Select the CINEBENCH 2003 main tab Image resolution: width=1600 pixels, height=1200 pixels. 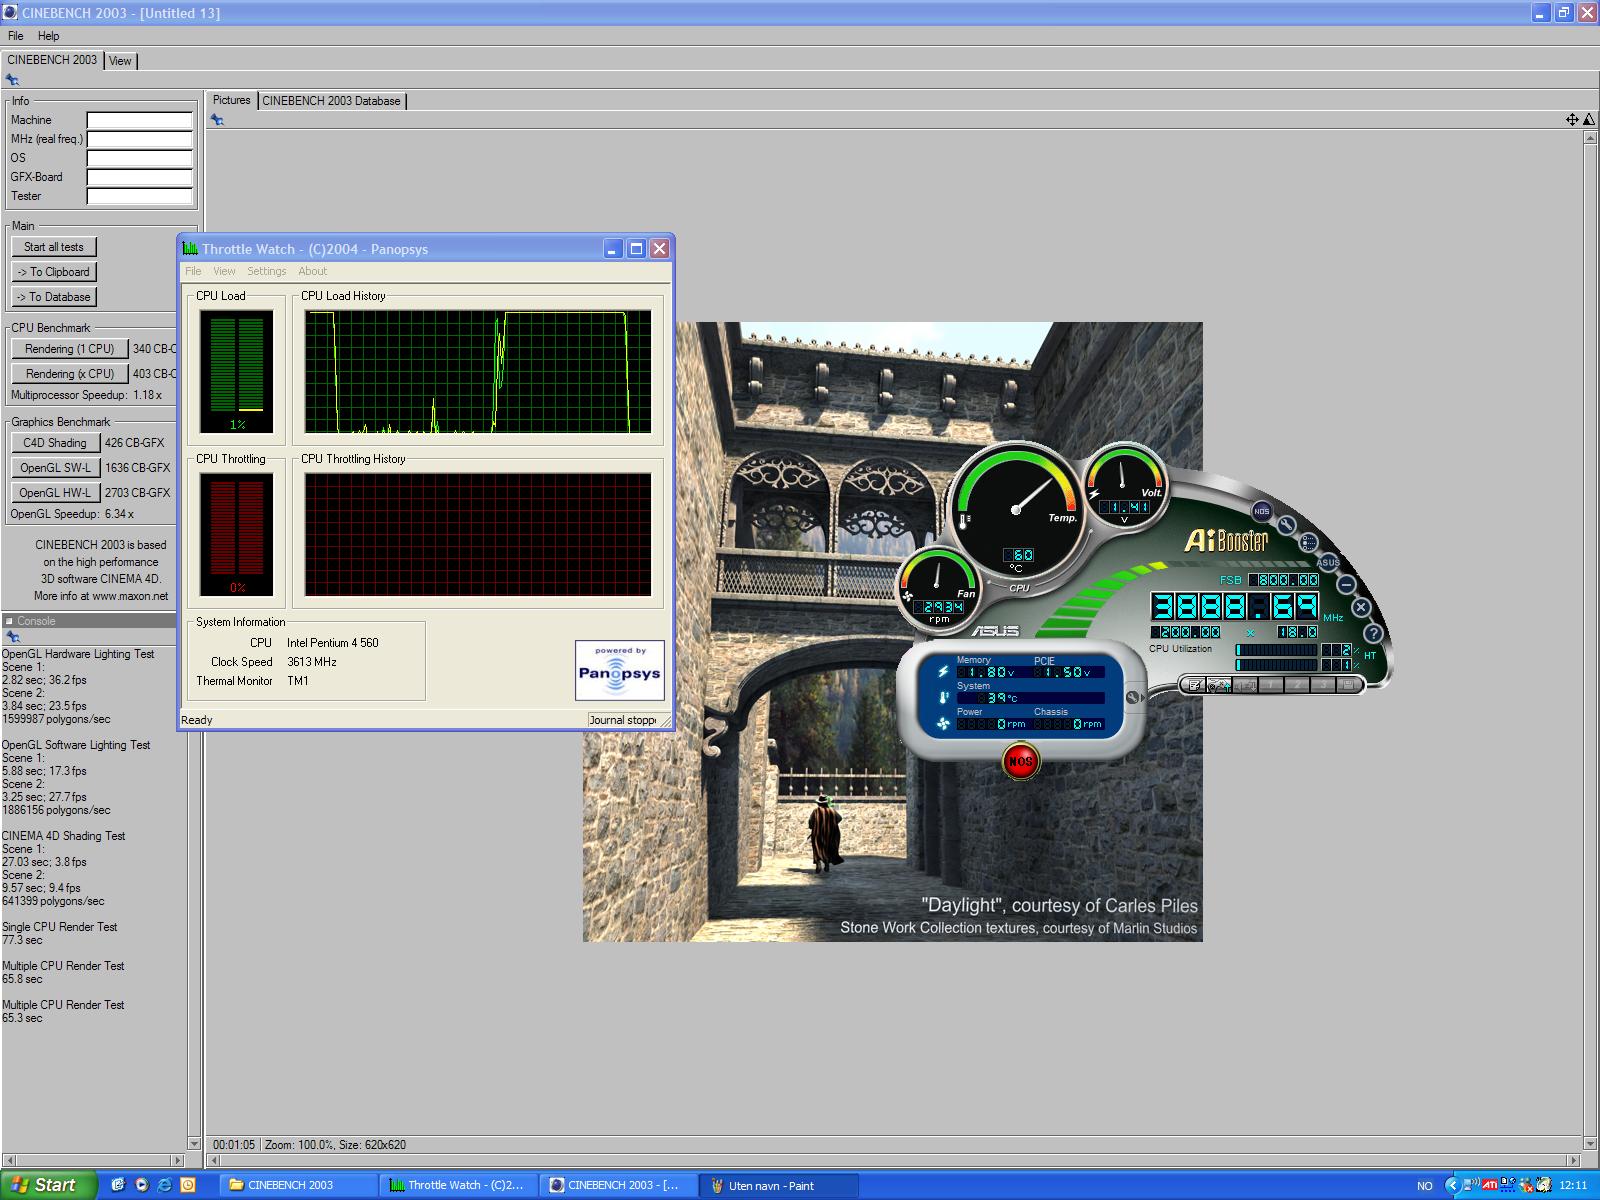(x=52, y=60)
